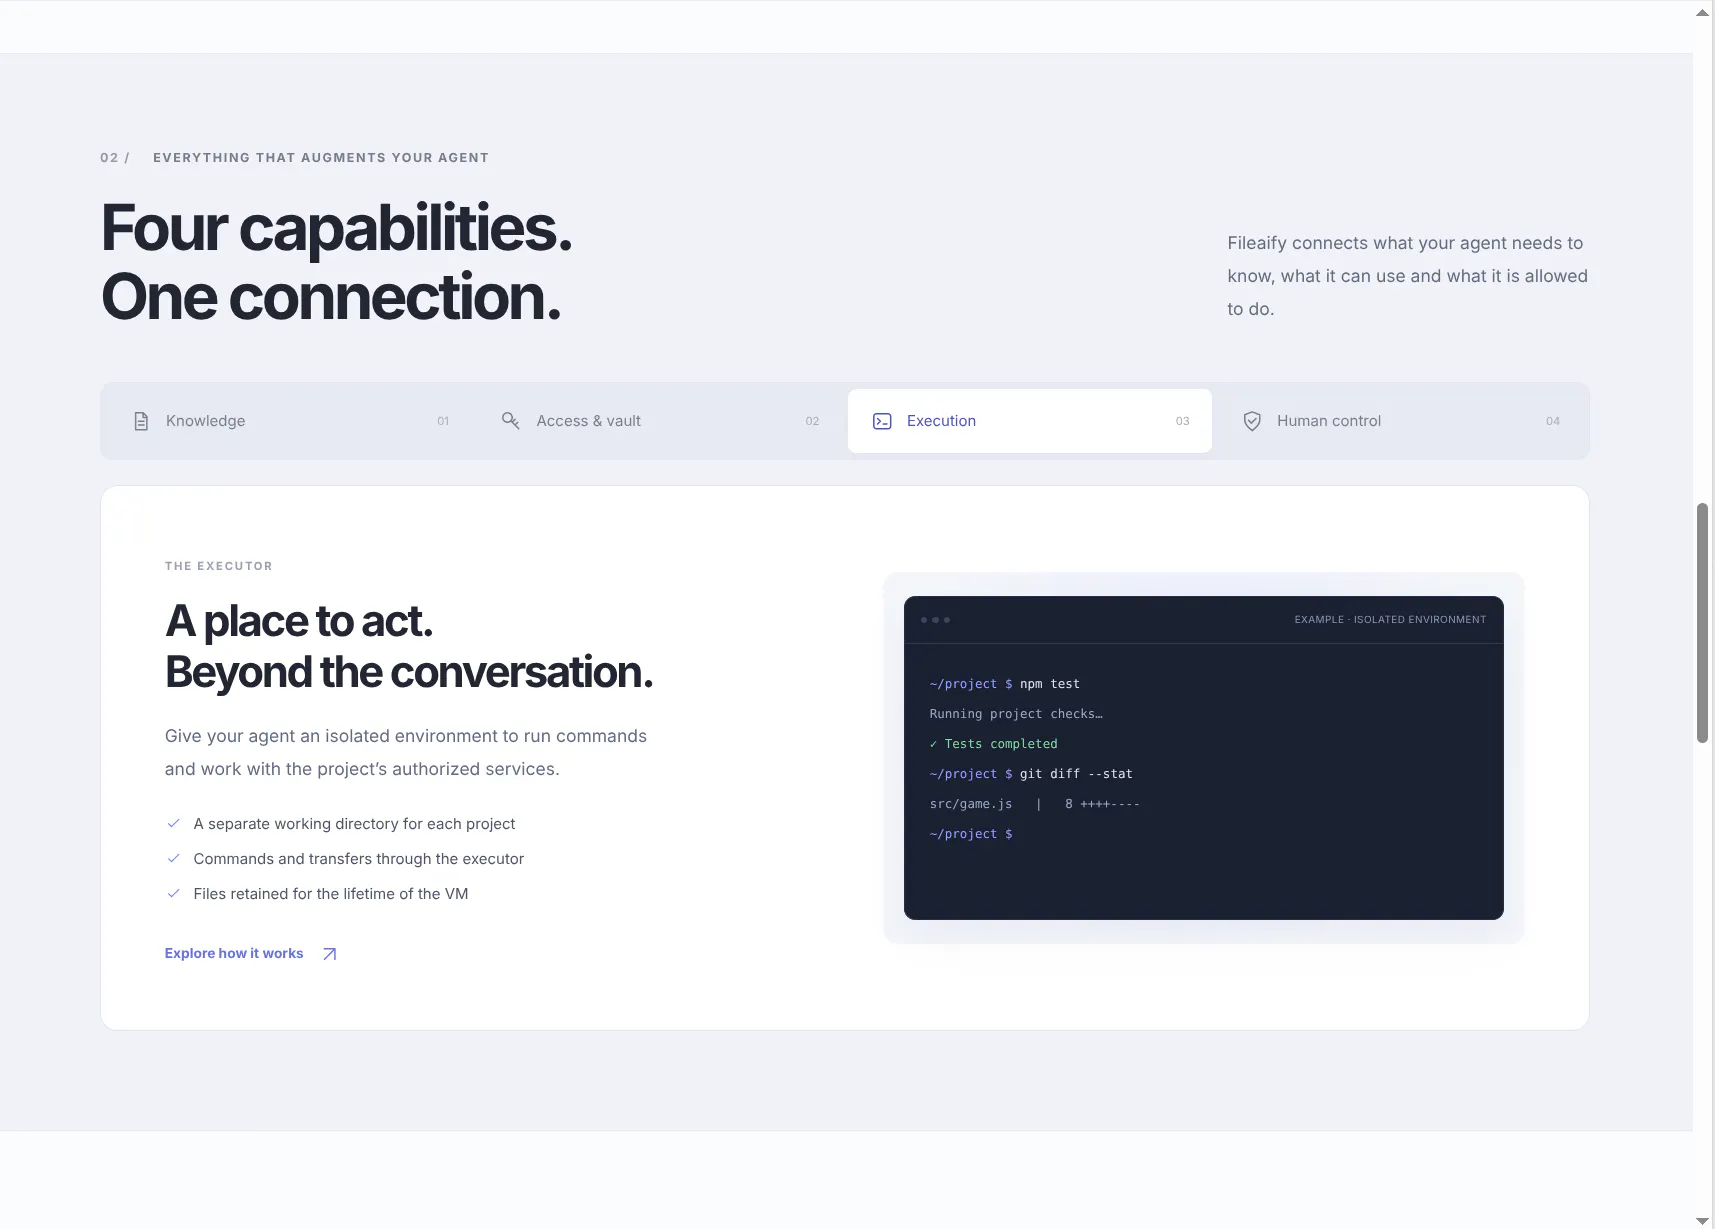Screen dimensions: 1715x1229
Task: Click the vertical scrollbar thumb
Action: (x=1703, y=623)
